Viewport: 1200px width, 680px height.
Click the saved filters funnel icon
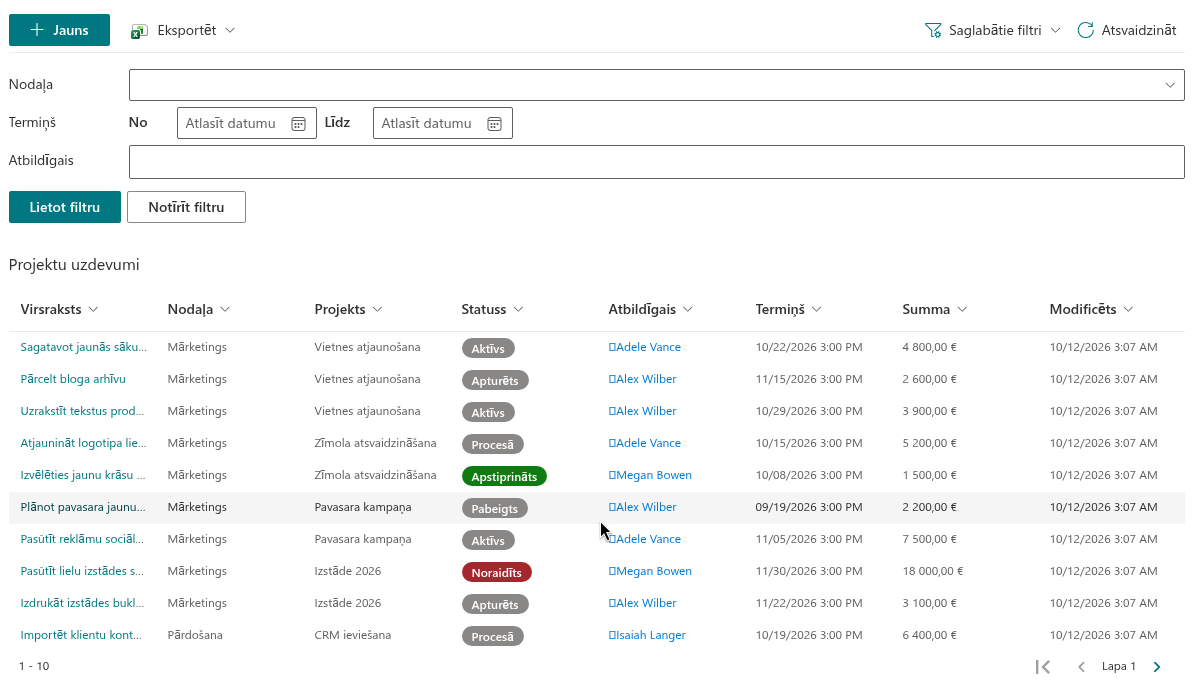[x=933, y=30]
